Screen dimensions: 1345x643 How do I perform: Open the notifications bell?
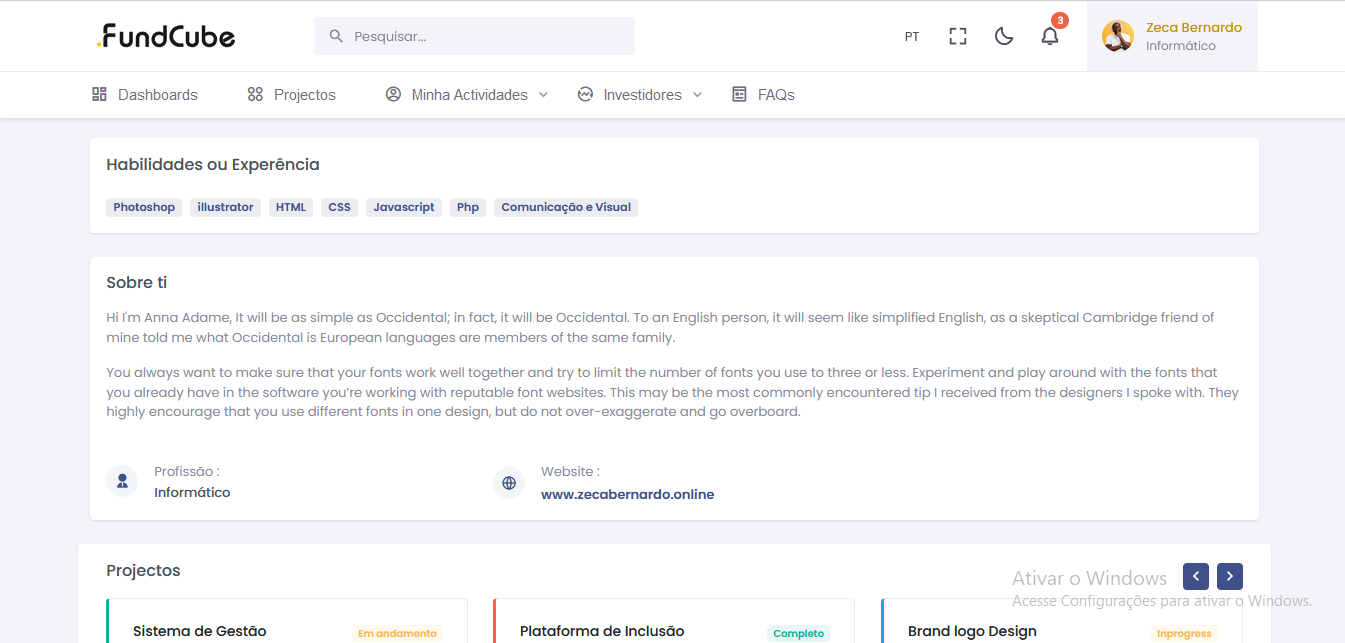[1049, 37]
